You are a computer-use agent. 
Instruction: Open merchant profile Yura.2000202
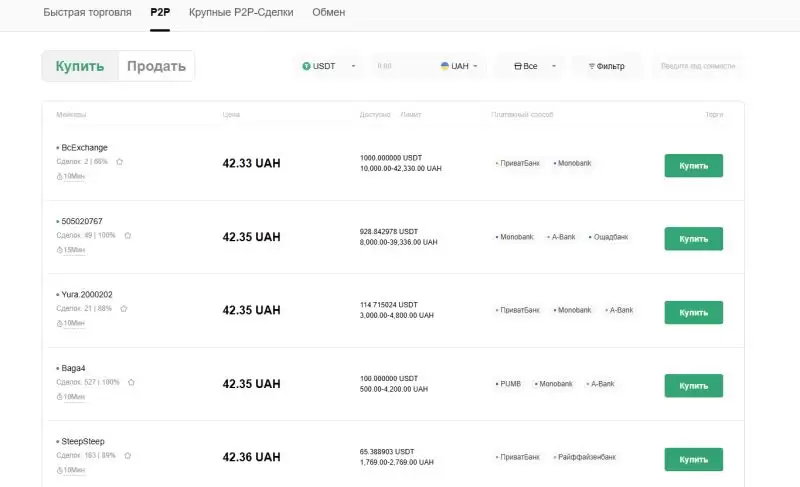(87, 295)
